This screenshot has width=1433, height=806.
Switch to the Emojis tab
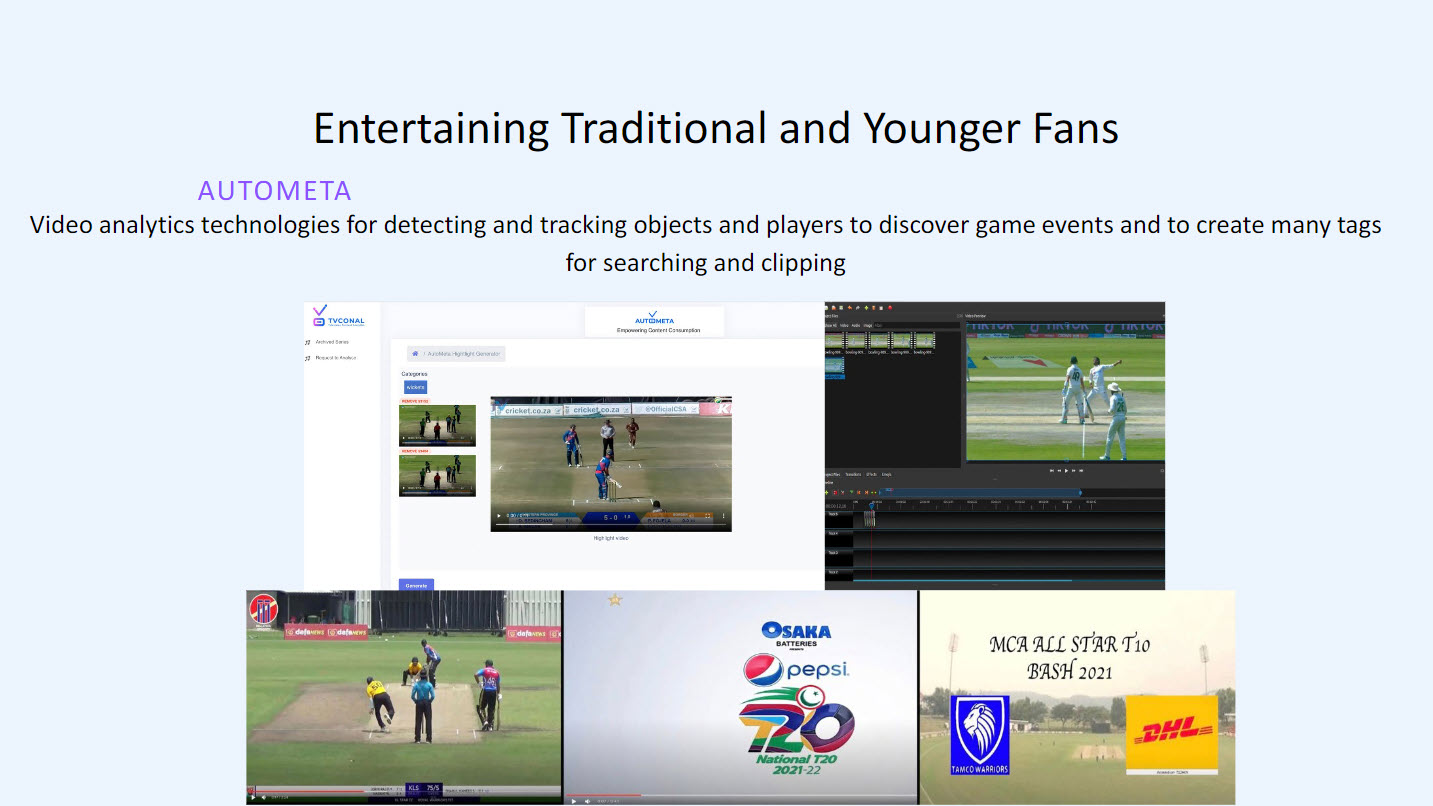click(x=886, y=474)
